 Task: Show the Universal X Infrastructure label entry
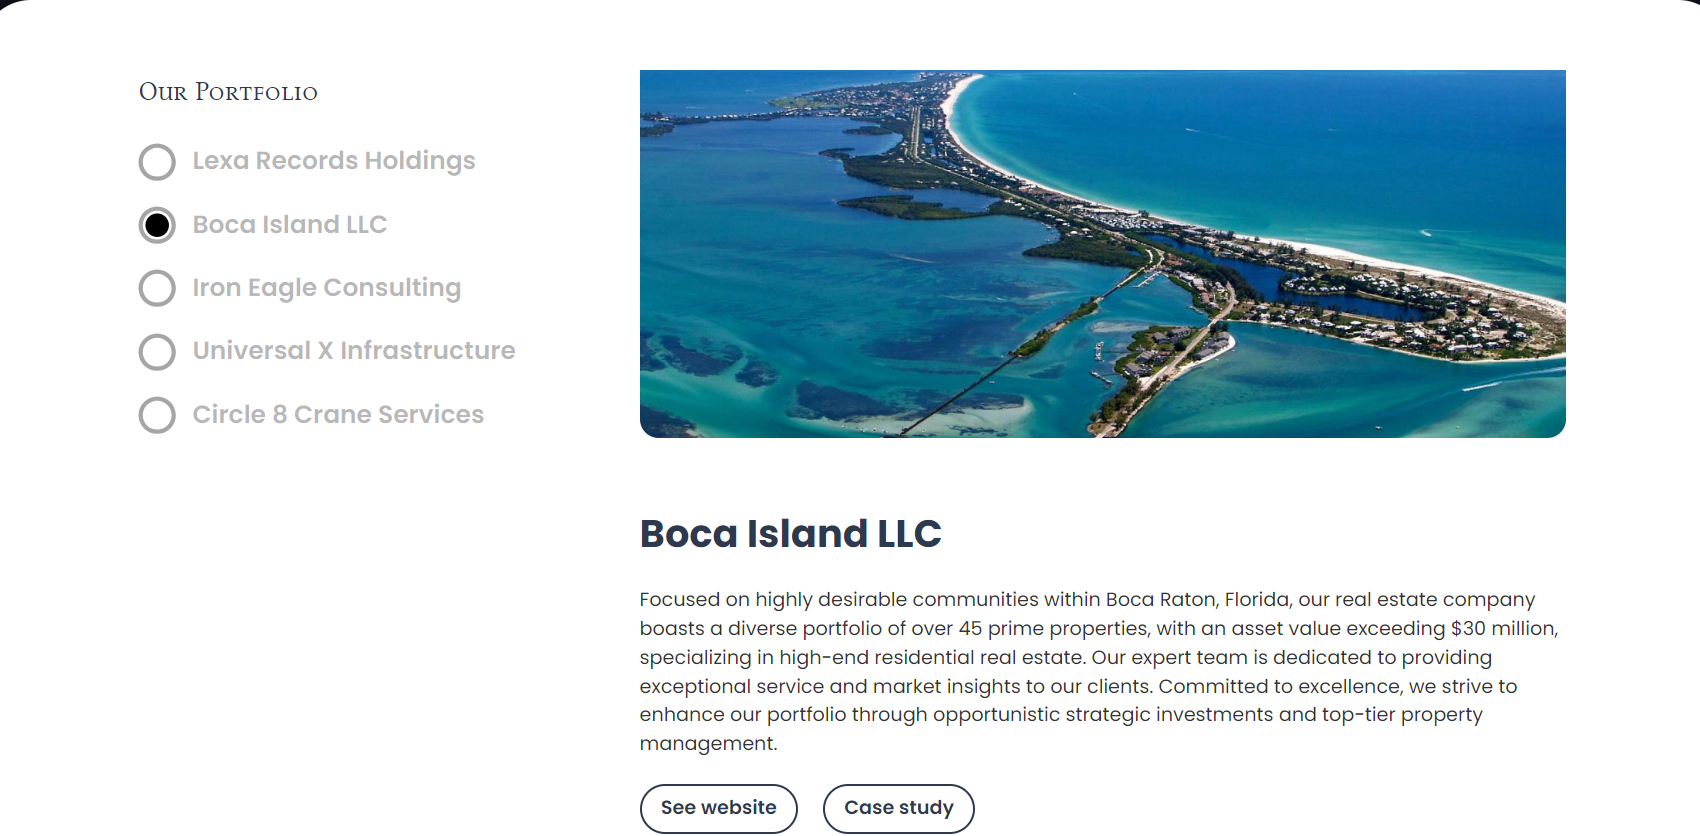(353, 351)
